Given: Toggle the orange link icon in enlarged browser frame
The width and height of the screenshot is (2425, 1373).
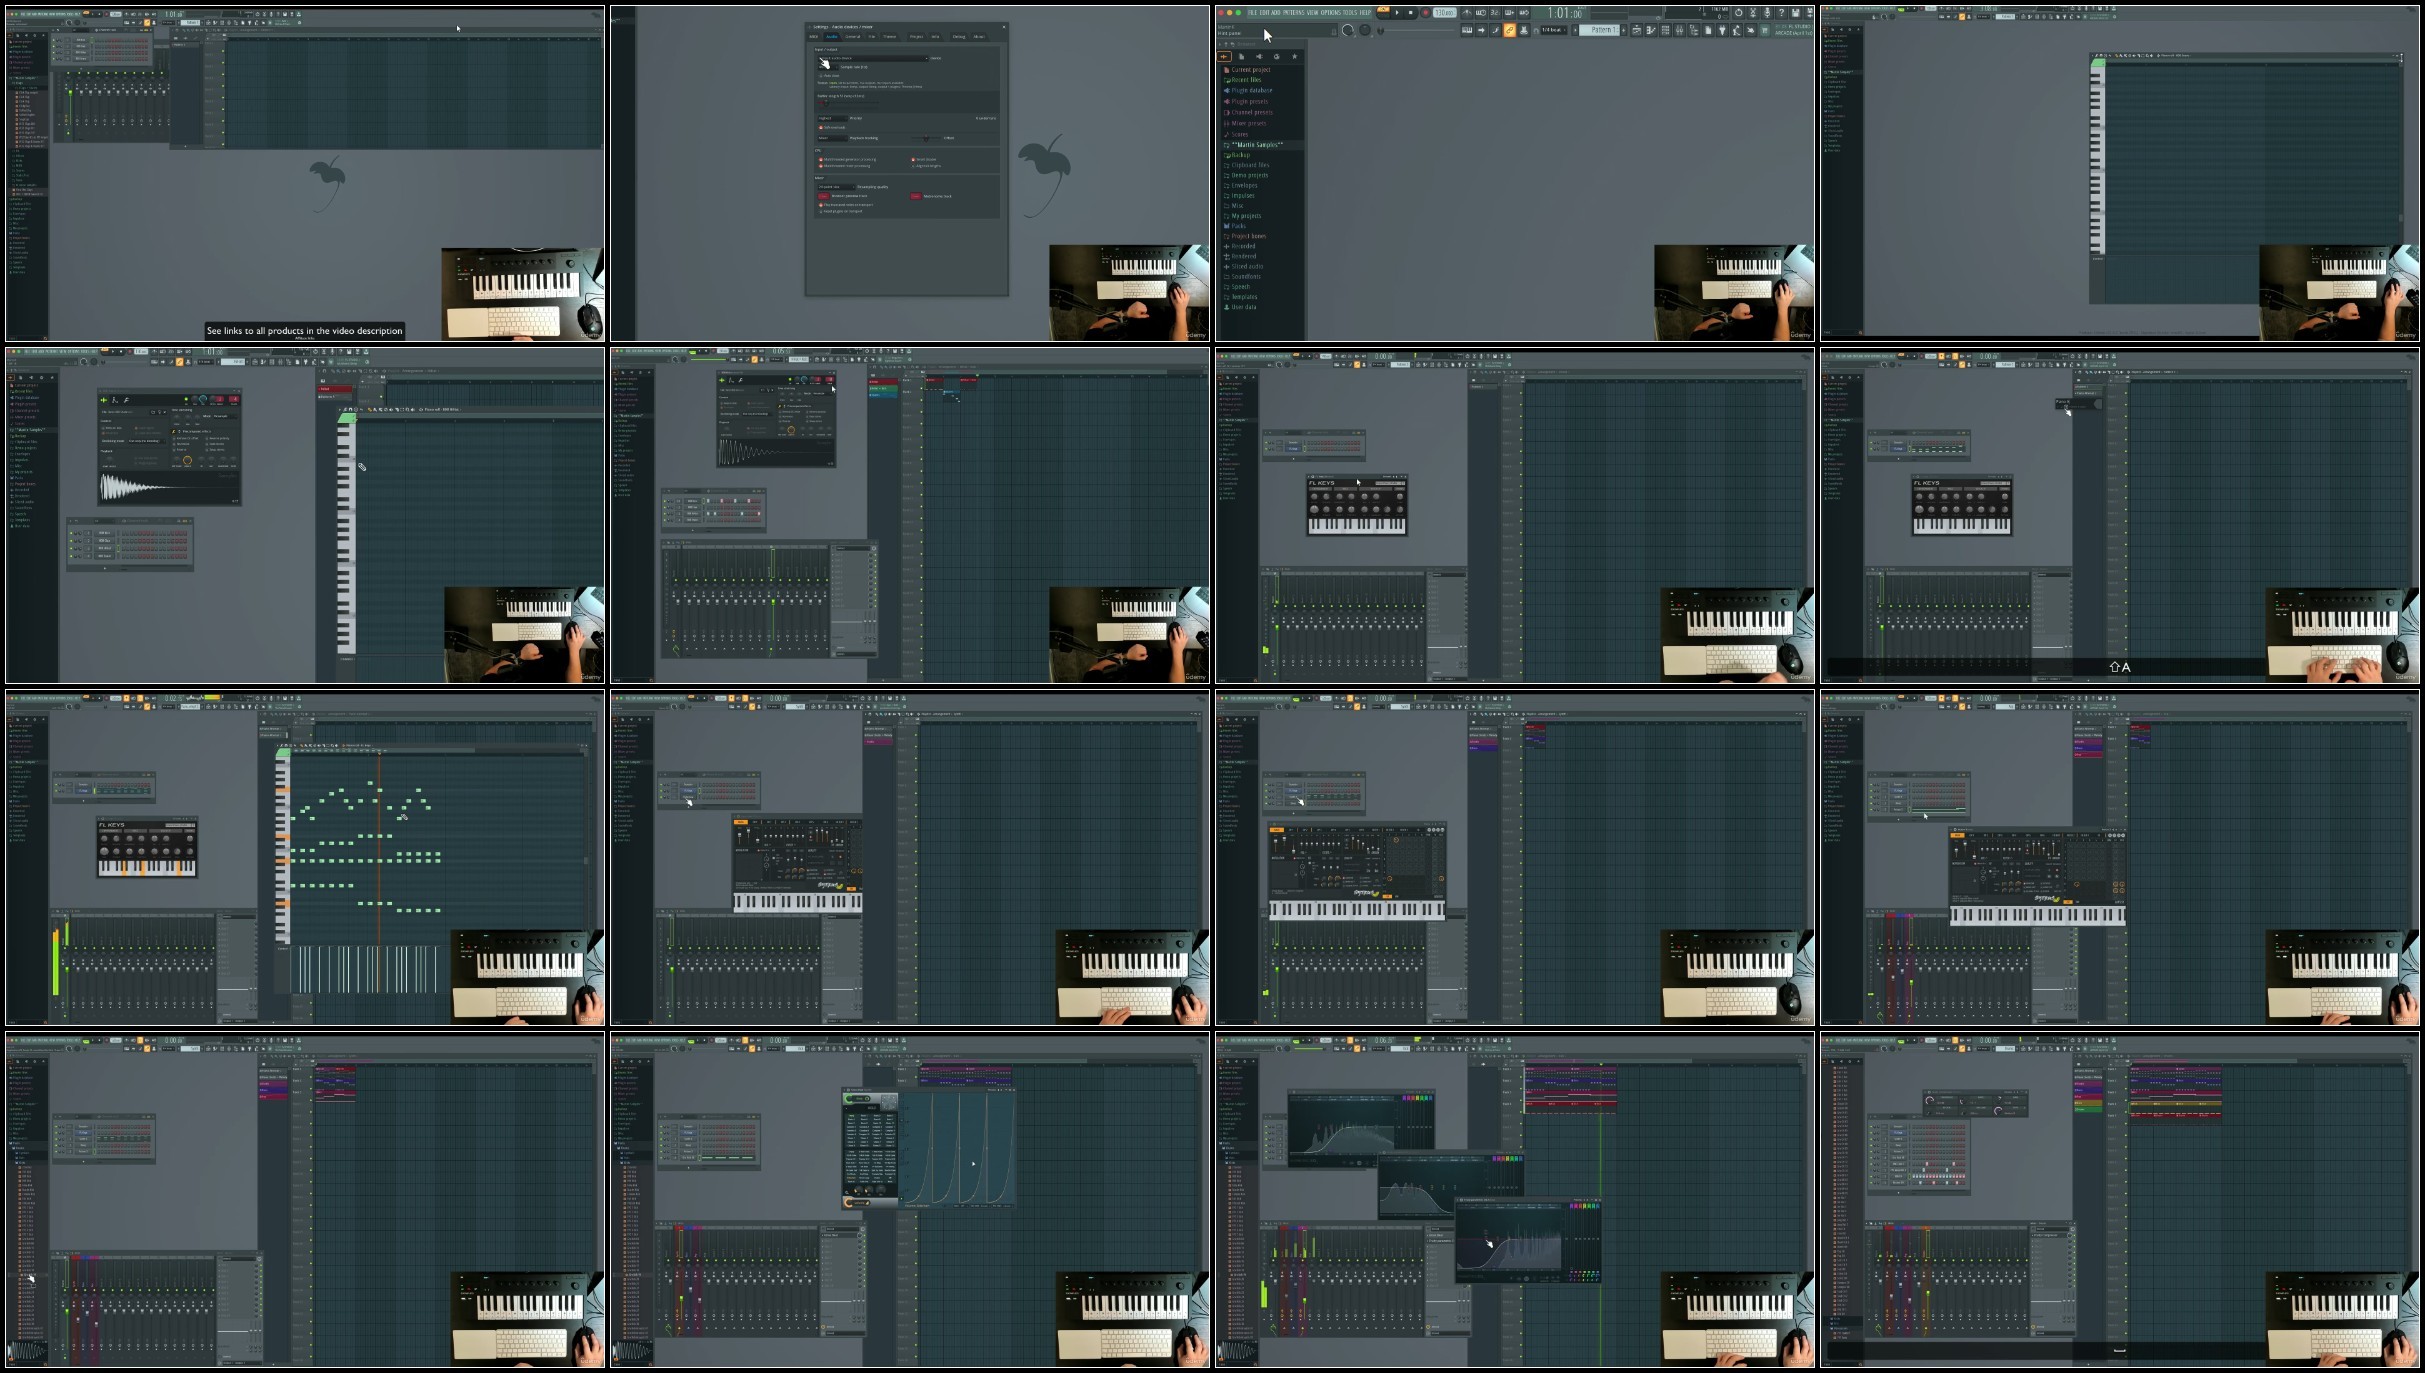Looking at the screenshot, I should (x=1509, y=30).
